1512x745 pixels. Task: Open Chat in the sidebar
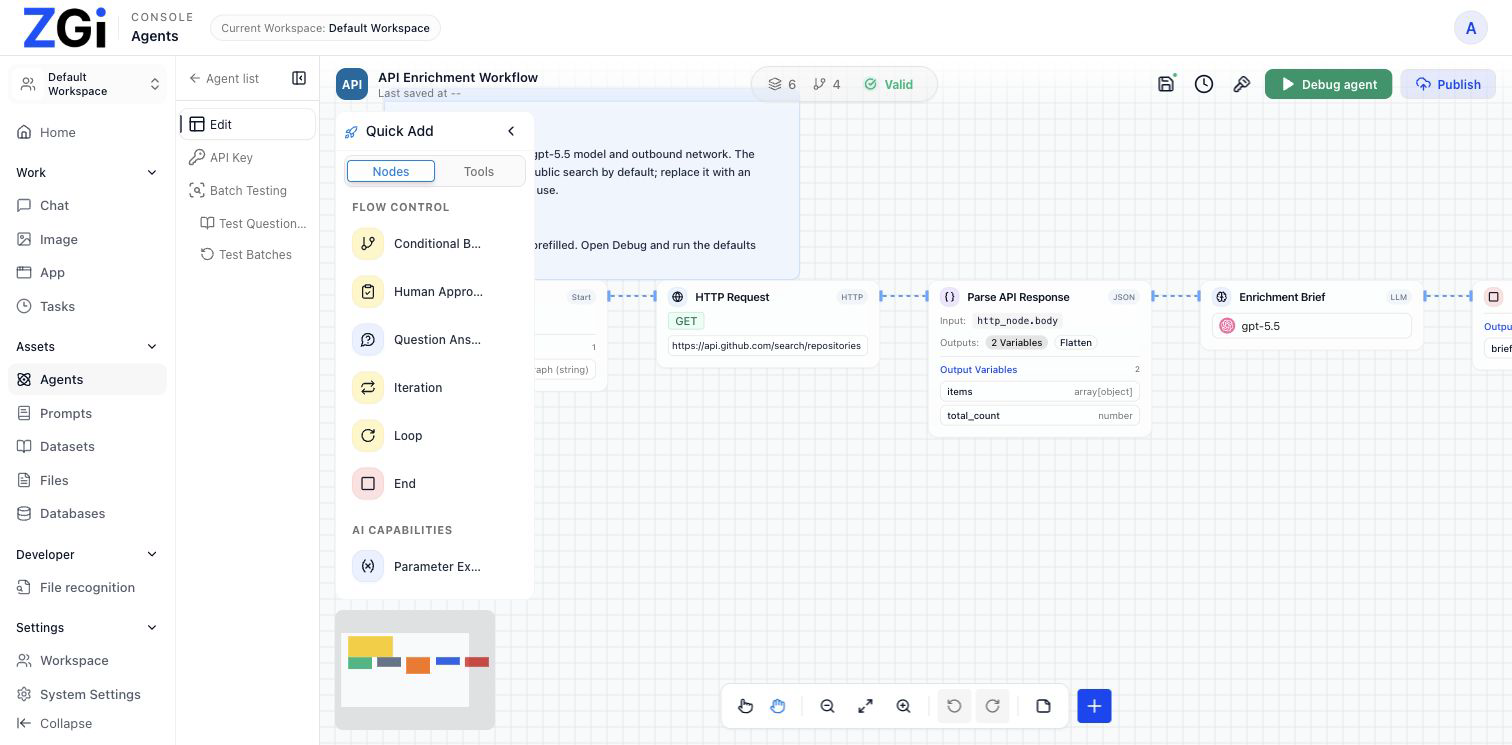(x=88, y=205)
